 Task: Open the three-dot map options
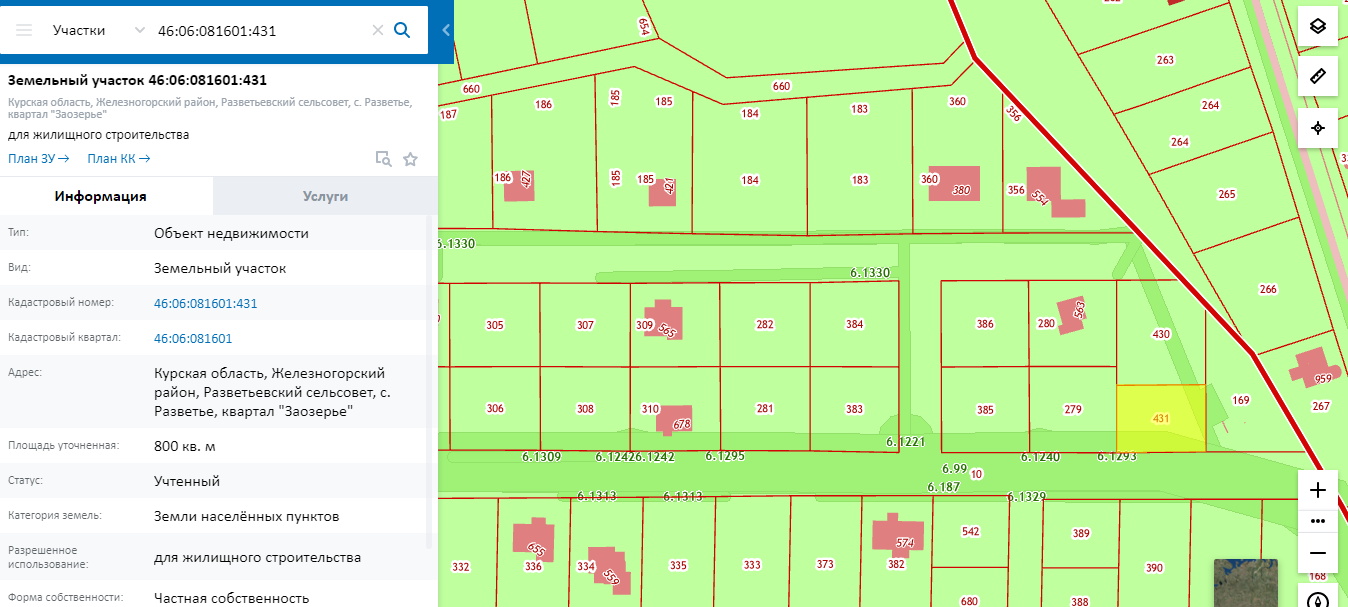(x=1318, y=521)
